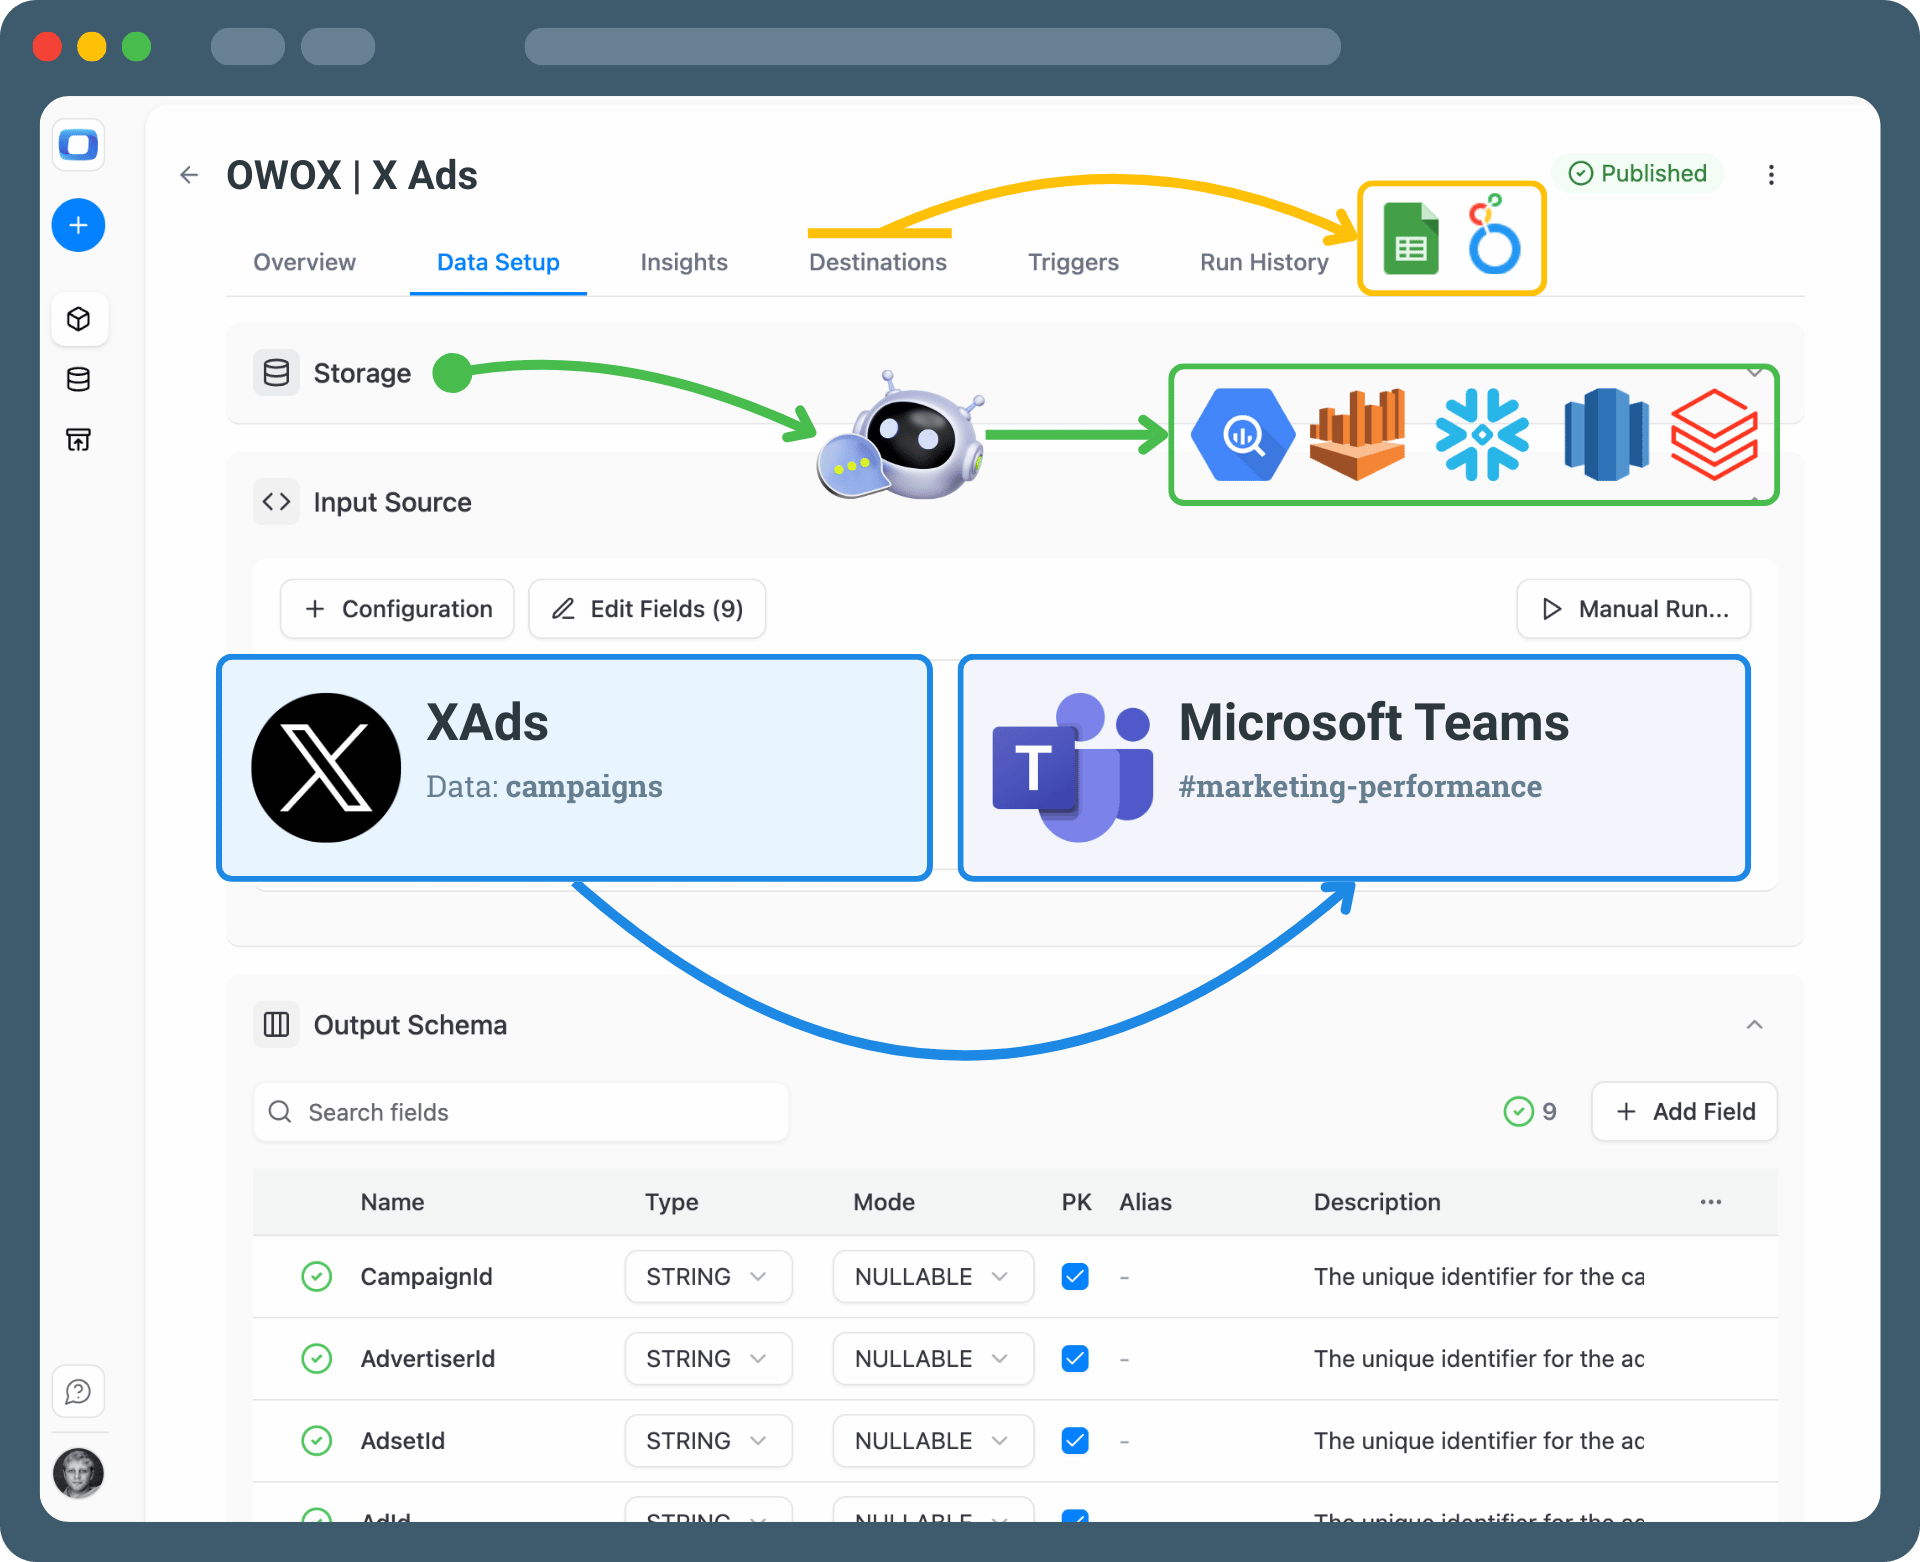Click the back arrow beside OWOX title
The height and width of the screenshot is (1562, 1920).
click(189, 175)
